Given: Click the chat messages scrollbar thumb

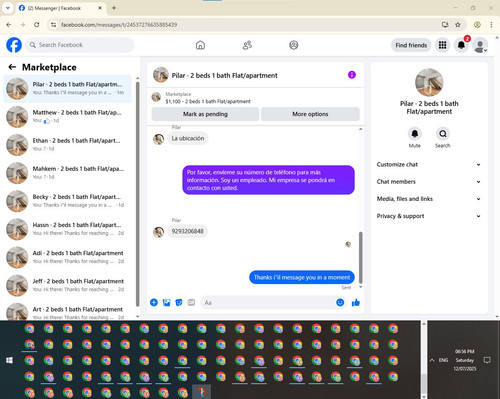Looking at the screenshot, I should [360, 257].
